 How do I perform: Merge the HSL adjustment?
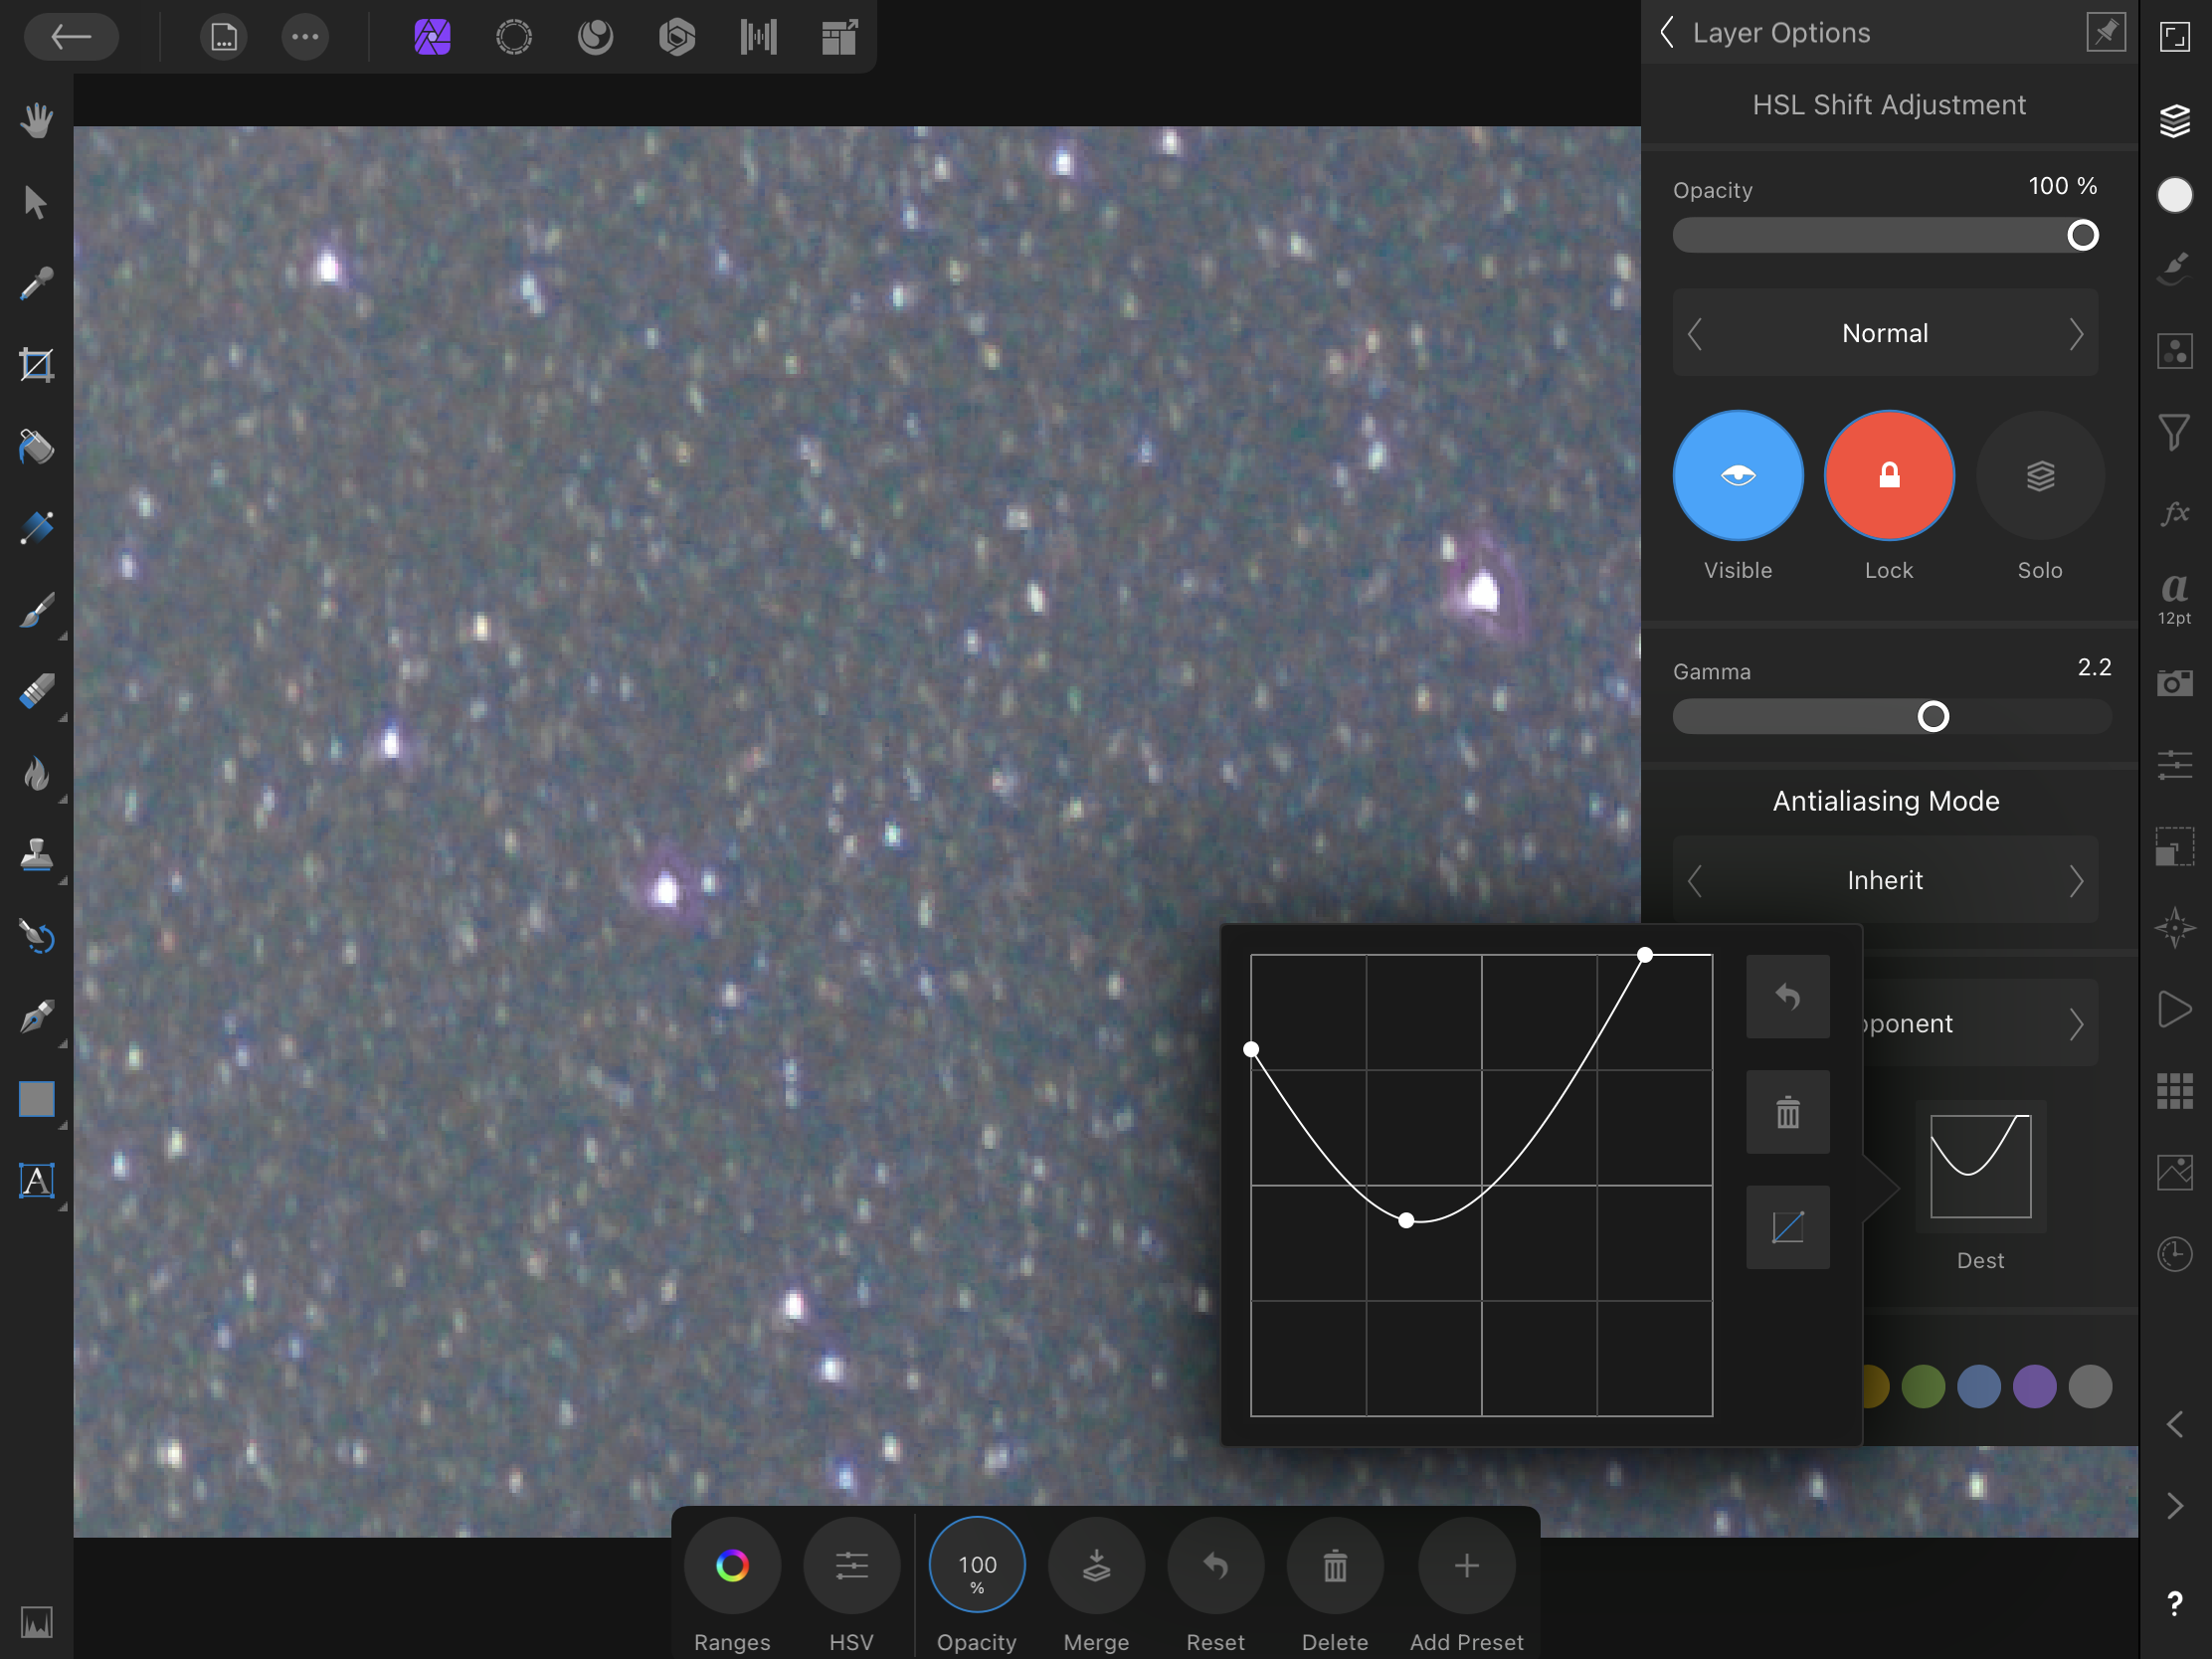[x=1096, y=1565]
